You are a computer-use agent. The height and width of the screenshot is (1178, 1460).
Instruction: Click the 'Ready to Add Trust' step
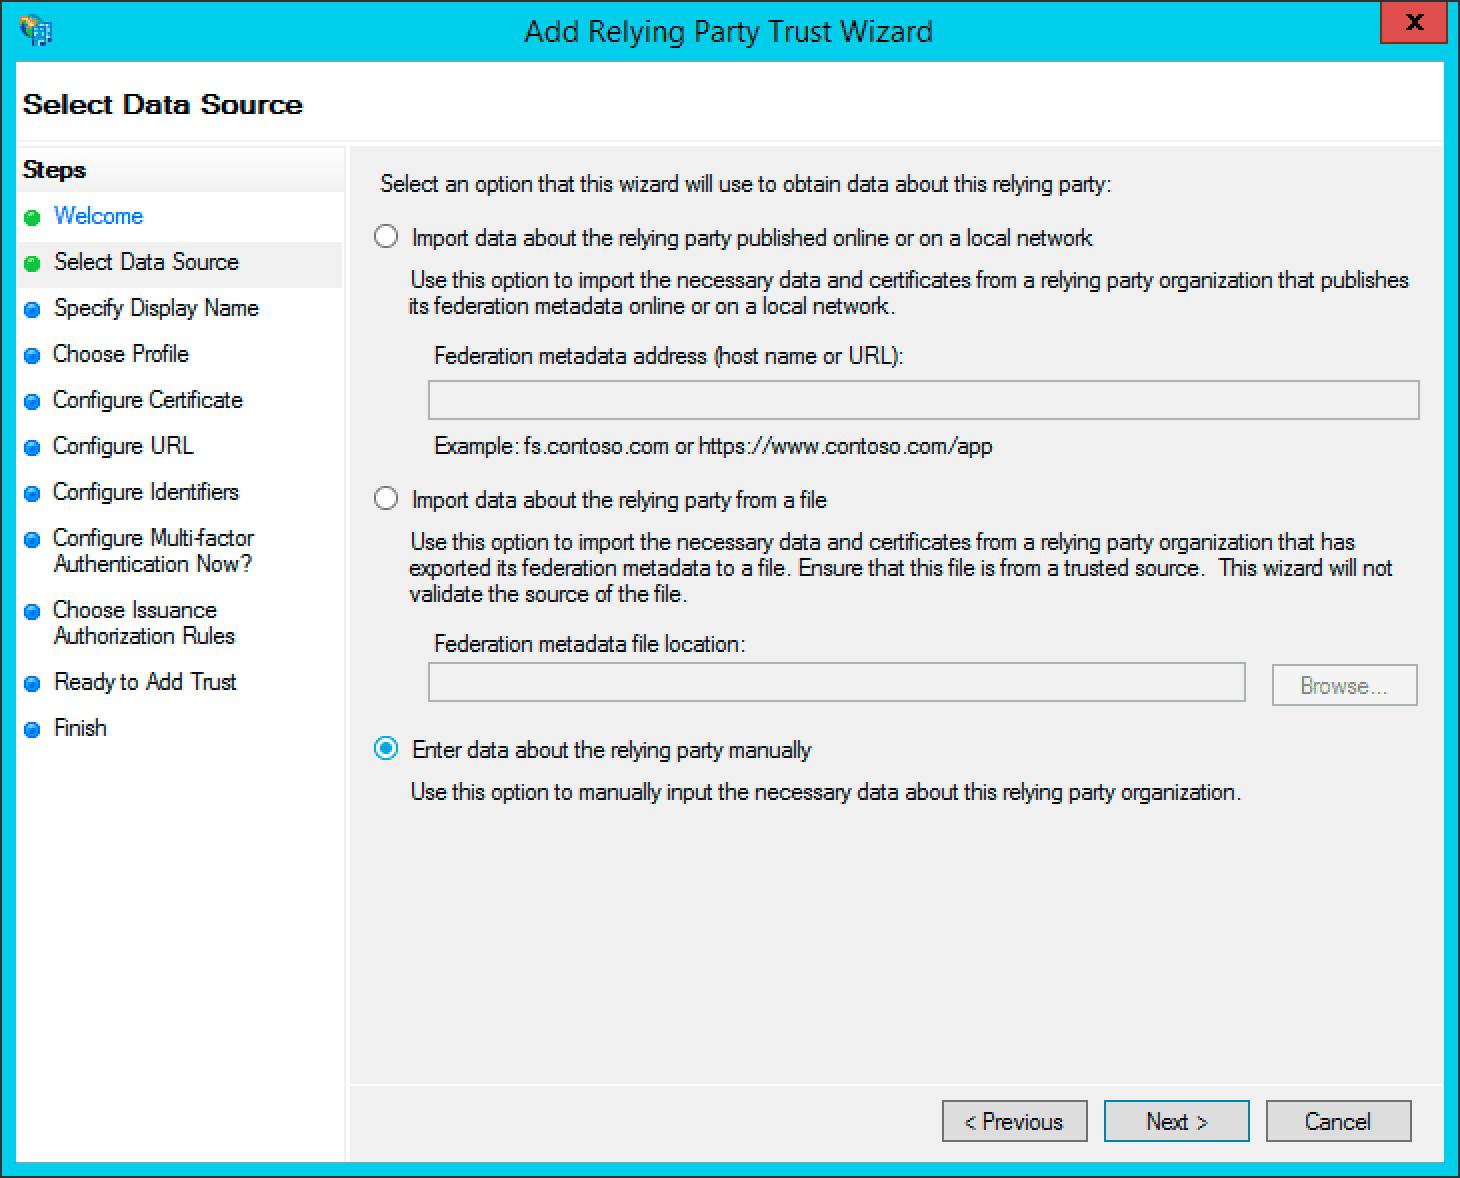(x=145, y=682)
